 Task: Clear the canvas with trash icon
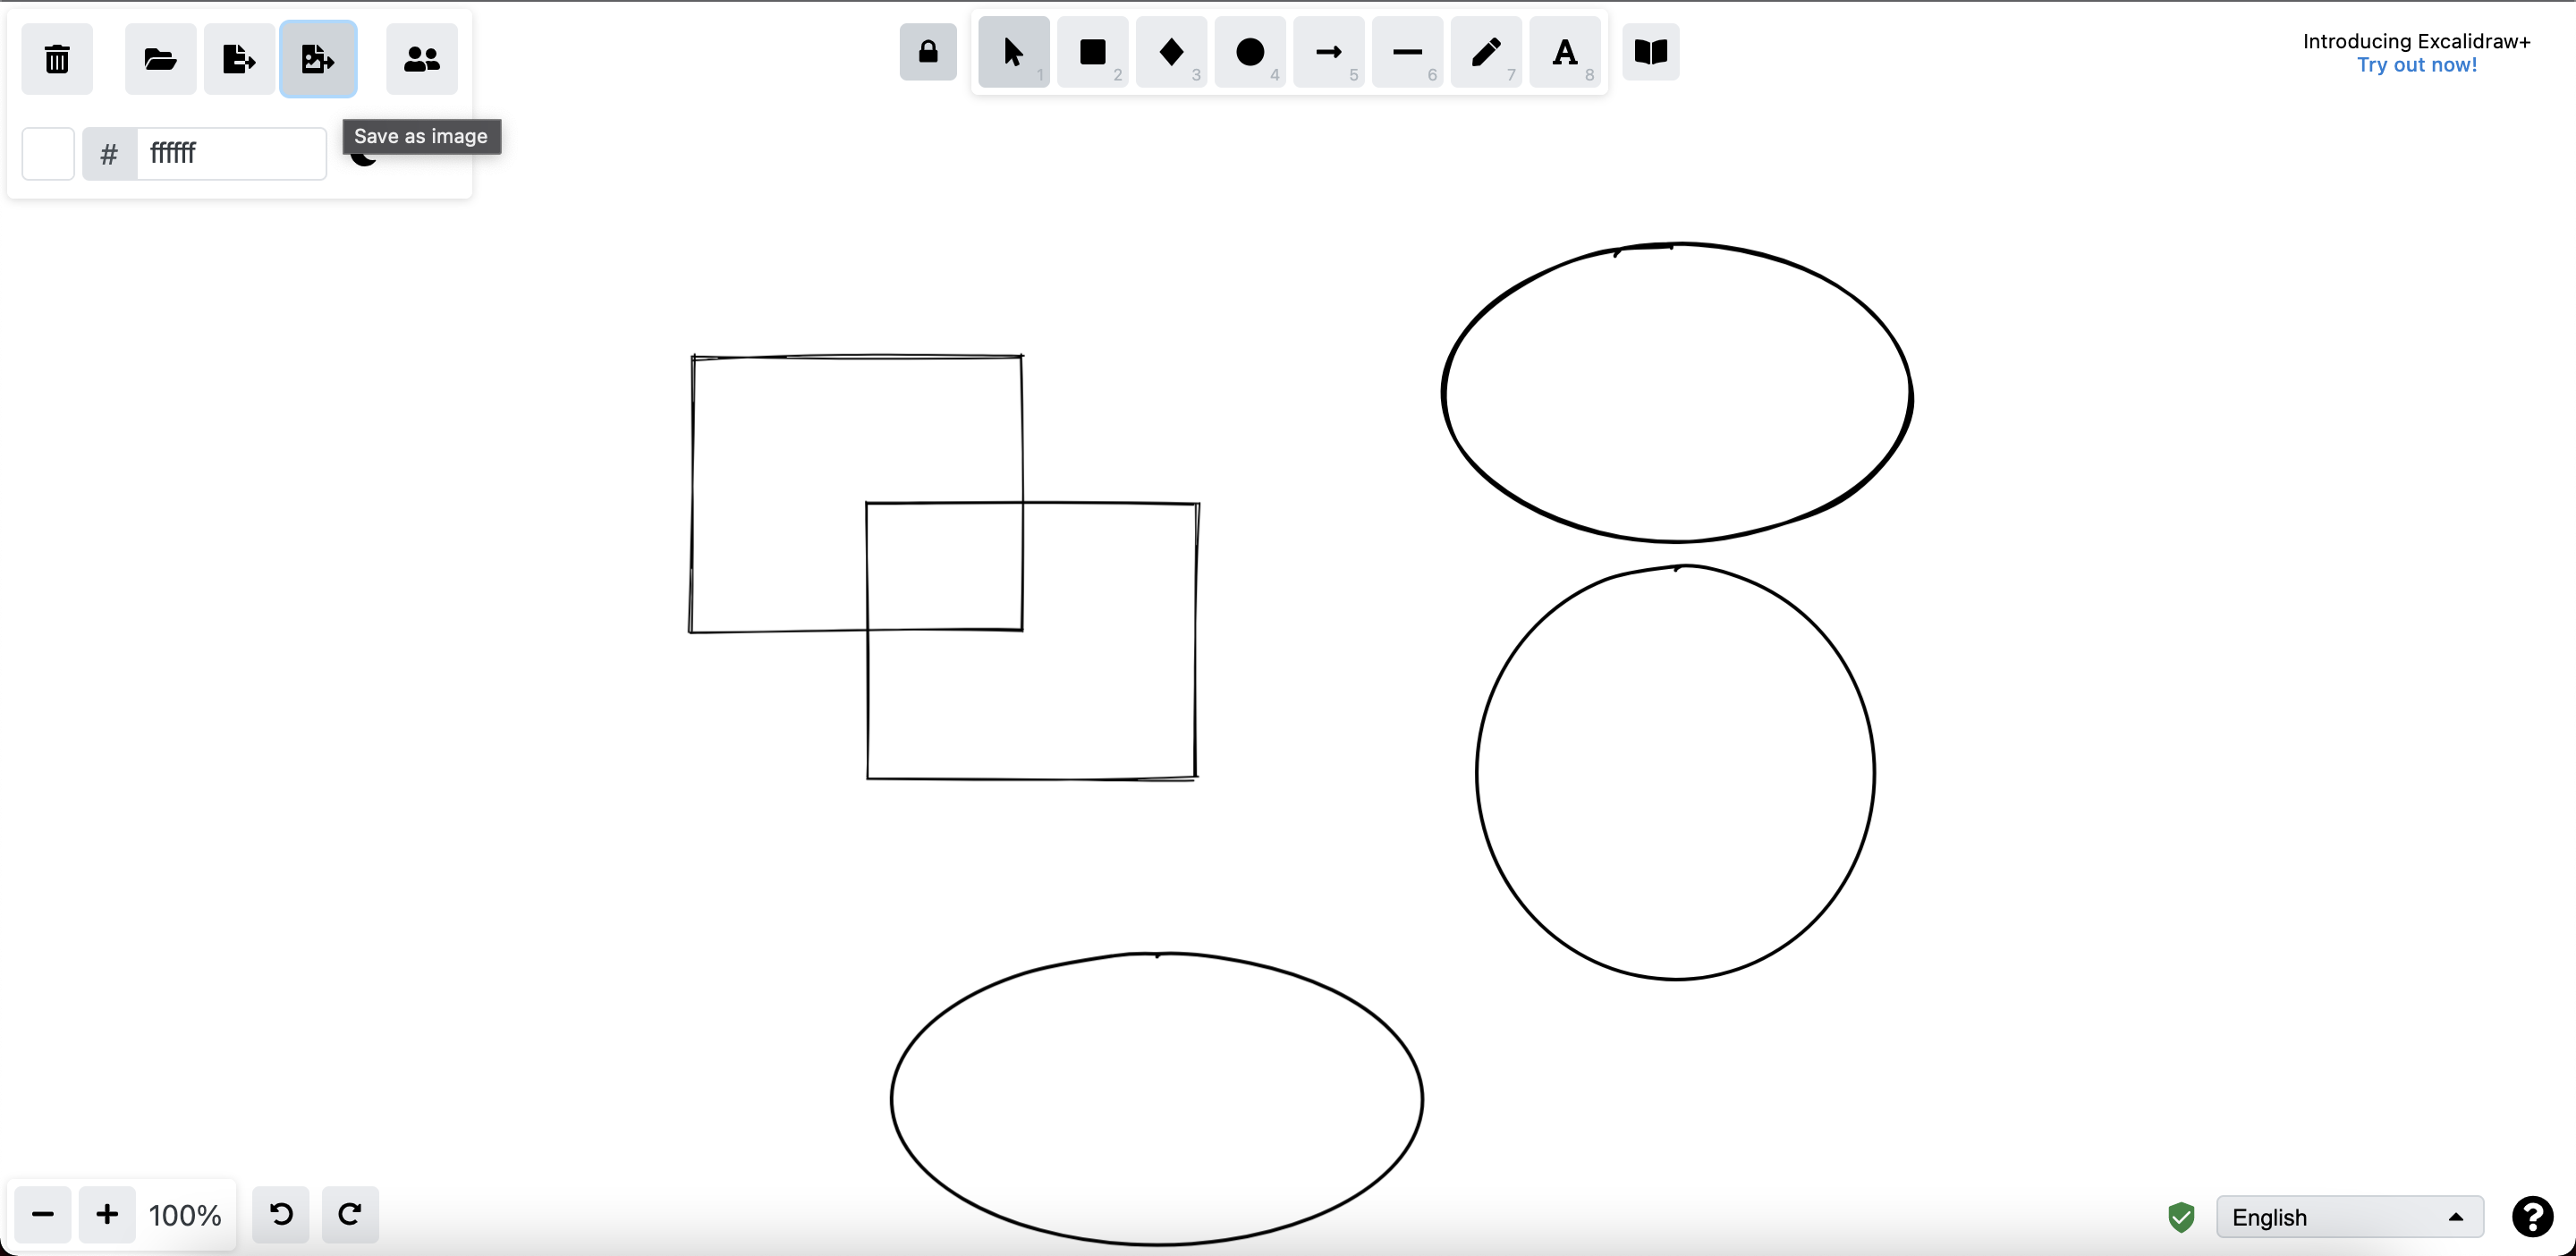pos(56,59)
